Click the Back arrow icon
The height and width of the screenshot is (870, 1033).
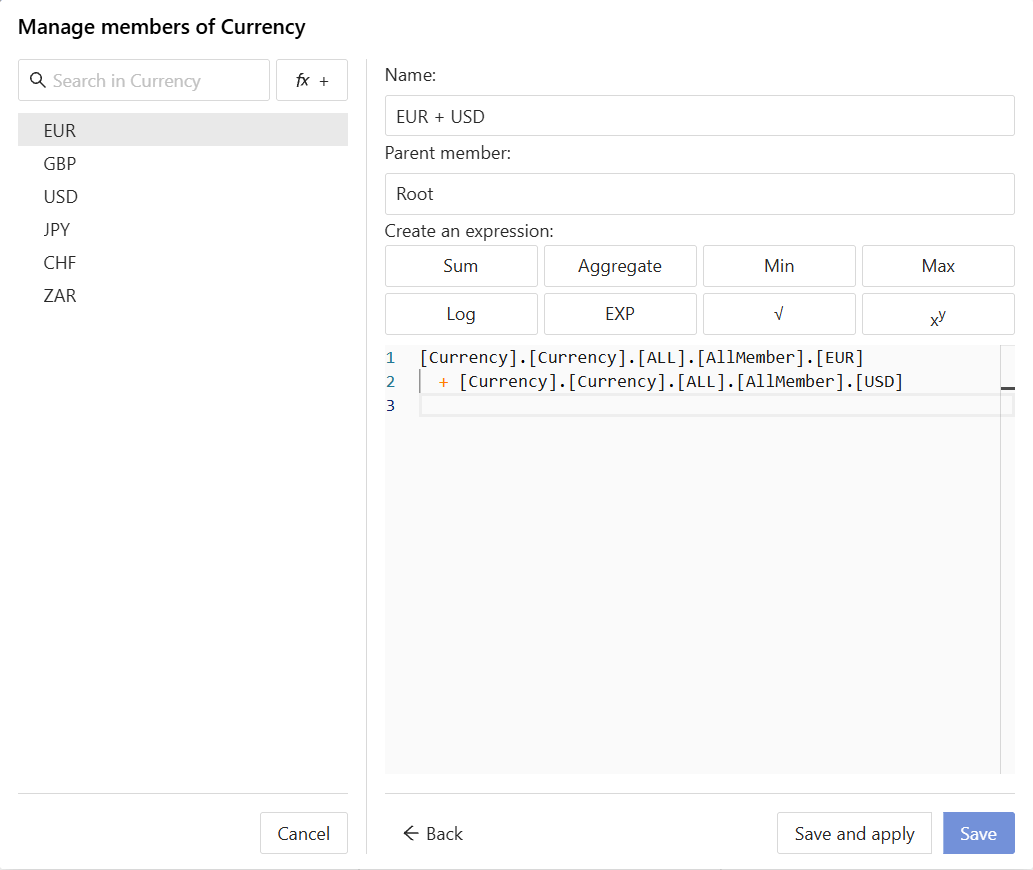coord(411,833)
